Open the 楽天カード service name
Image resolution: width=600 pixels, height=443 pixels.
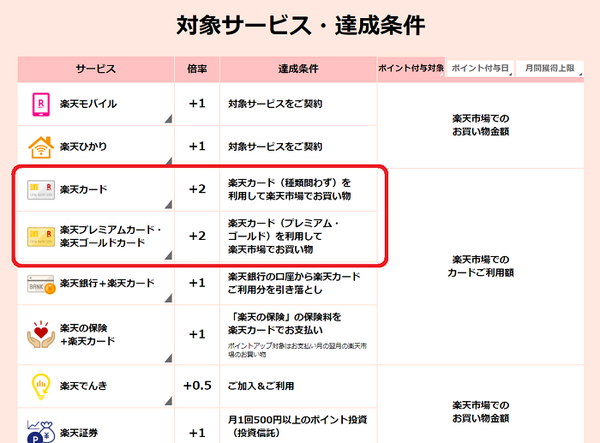tap(83, 190)
